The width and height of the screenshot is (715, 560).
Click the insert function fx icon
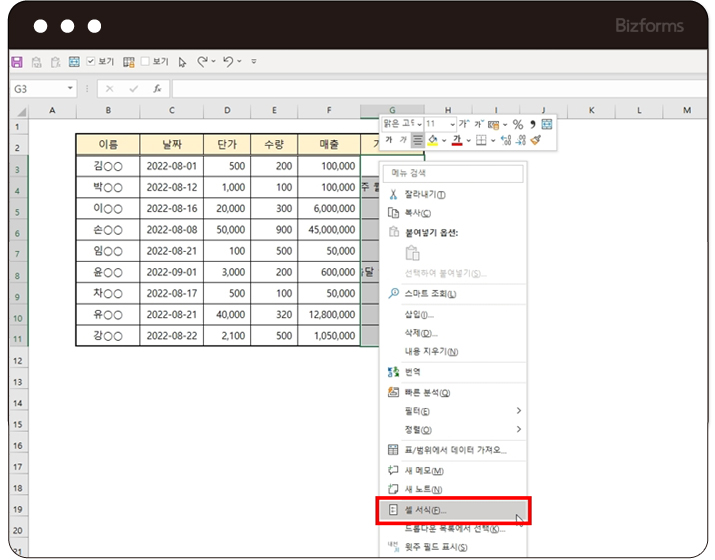pyautogui.click(x=157, y=88)
